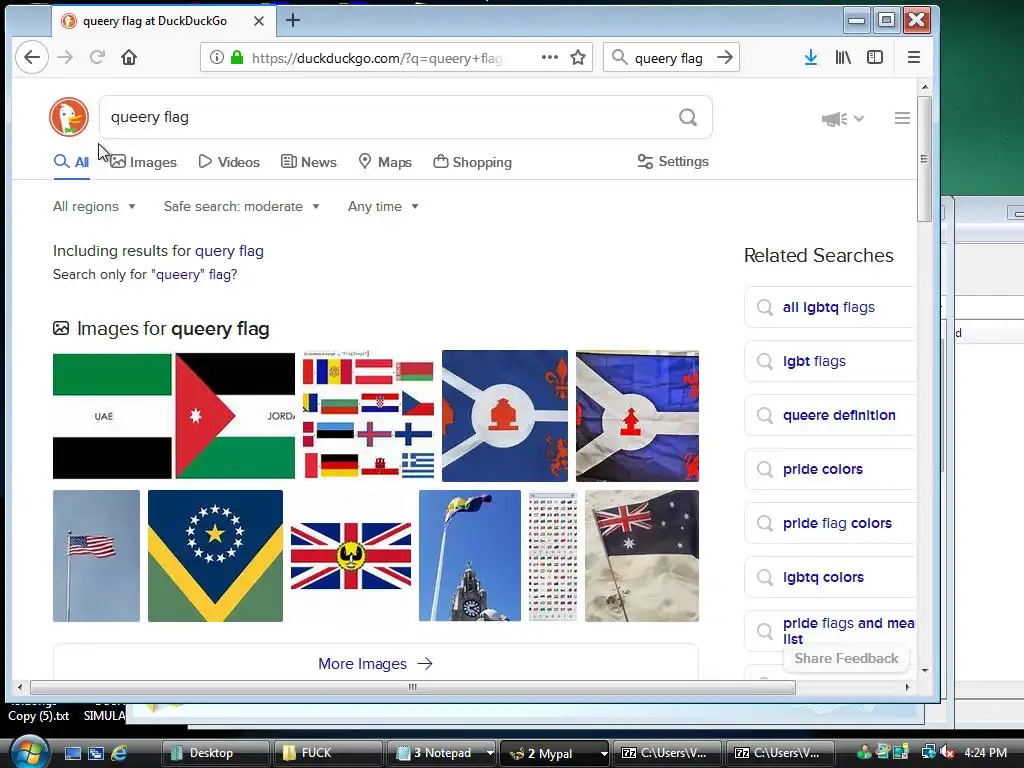The height and width of the screenshot is (768, 1024).
Task: Open the DuckDuckGo side hamburger menu
Action: 902,118
